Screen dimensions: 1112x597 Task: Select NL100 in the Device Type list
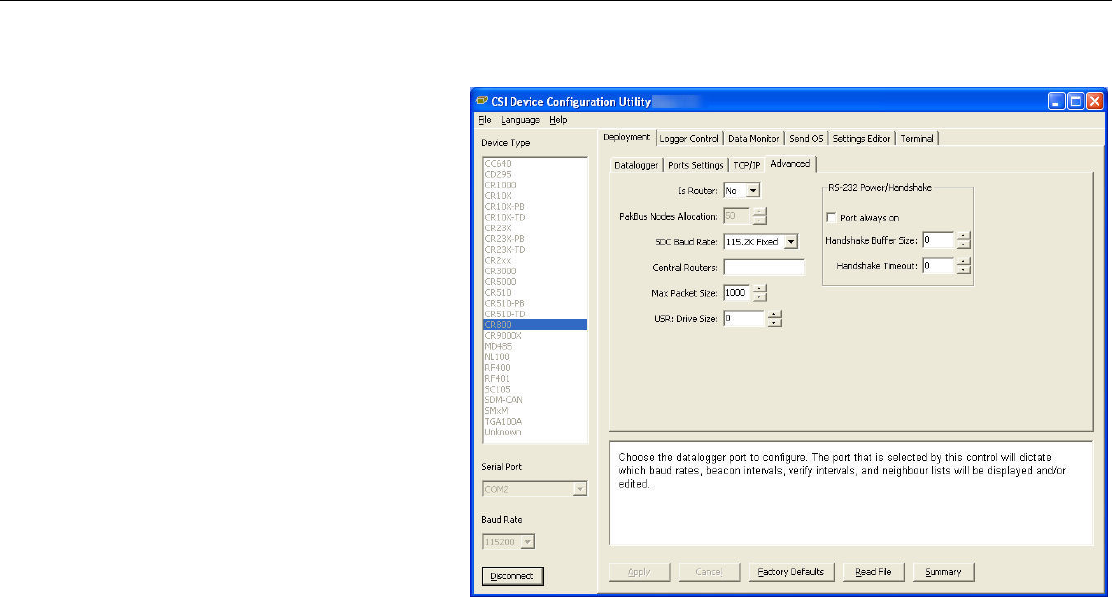pos(535,357)
